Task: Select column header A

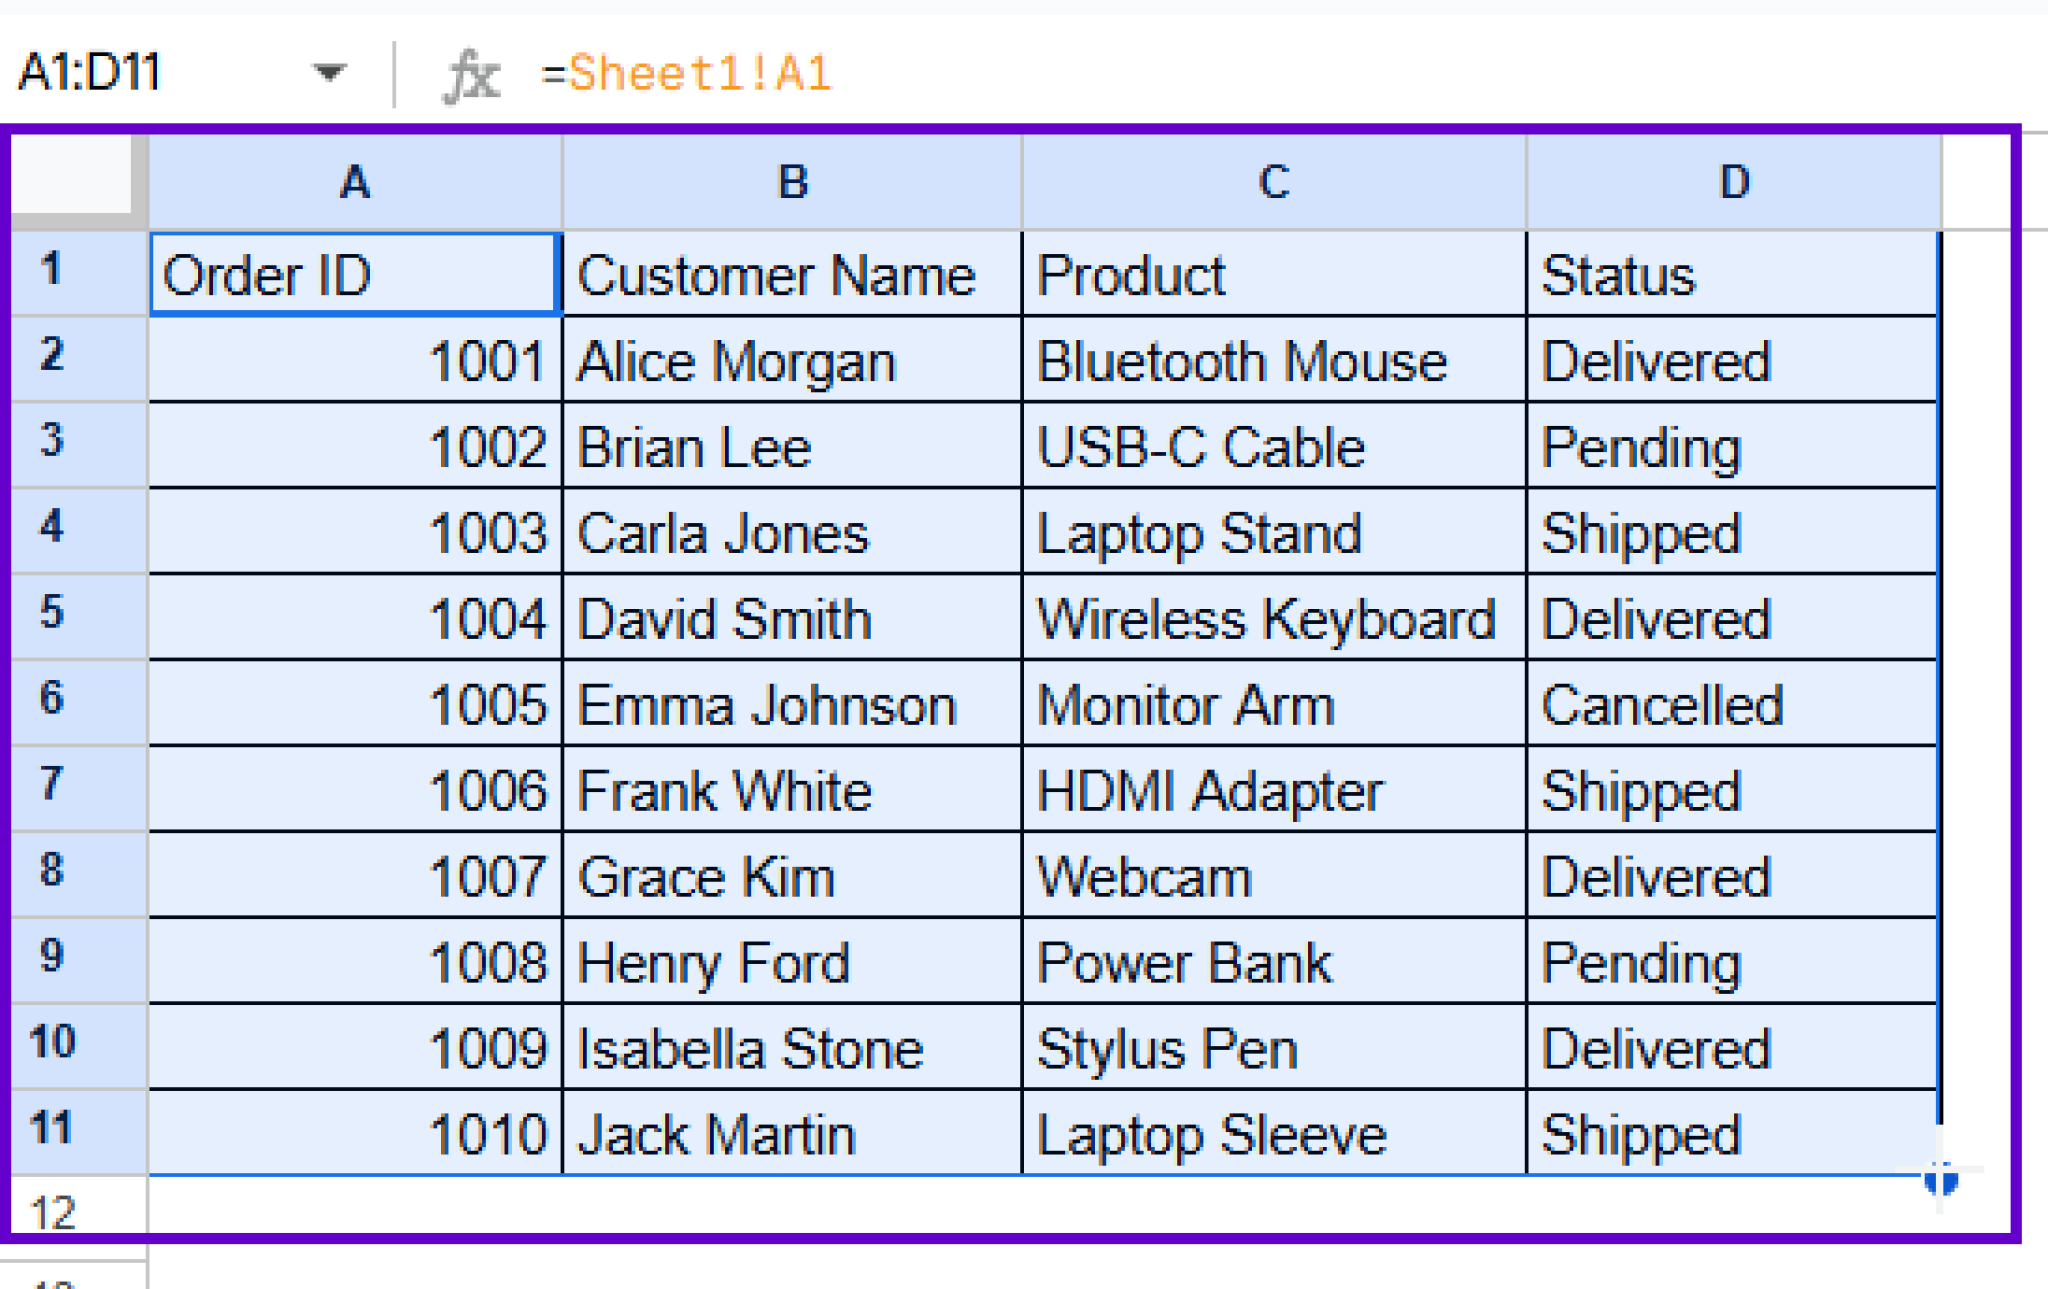Action: point(355,181)
